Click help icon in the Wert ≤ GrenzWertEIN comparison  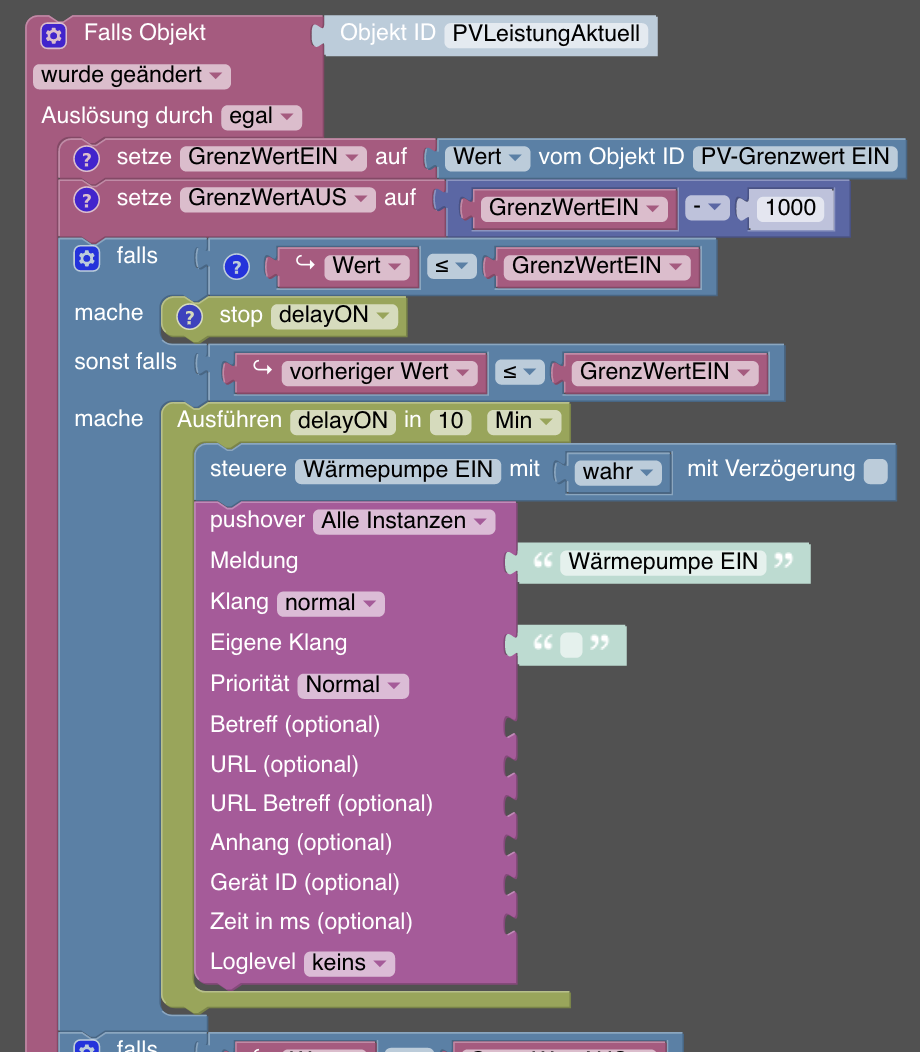click(x=236, y=267)
